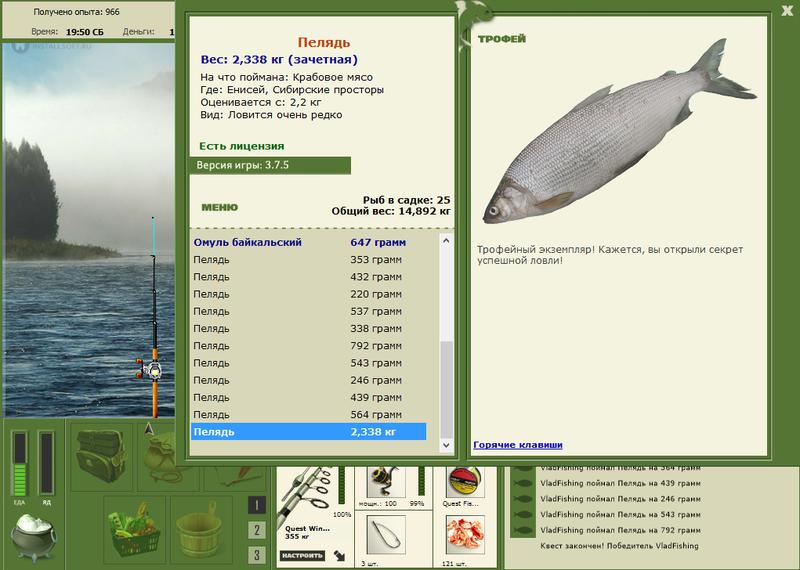
Task: Click the Версия игры: 3.7.5 bar
Action: 270,165
